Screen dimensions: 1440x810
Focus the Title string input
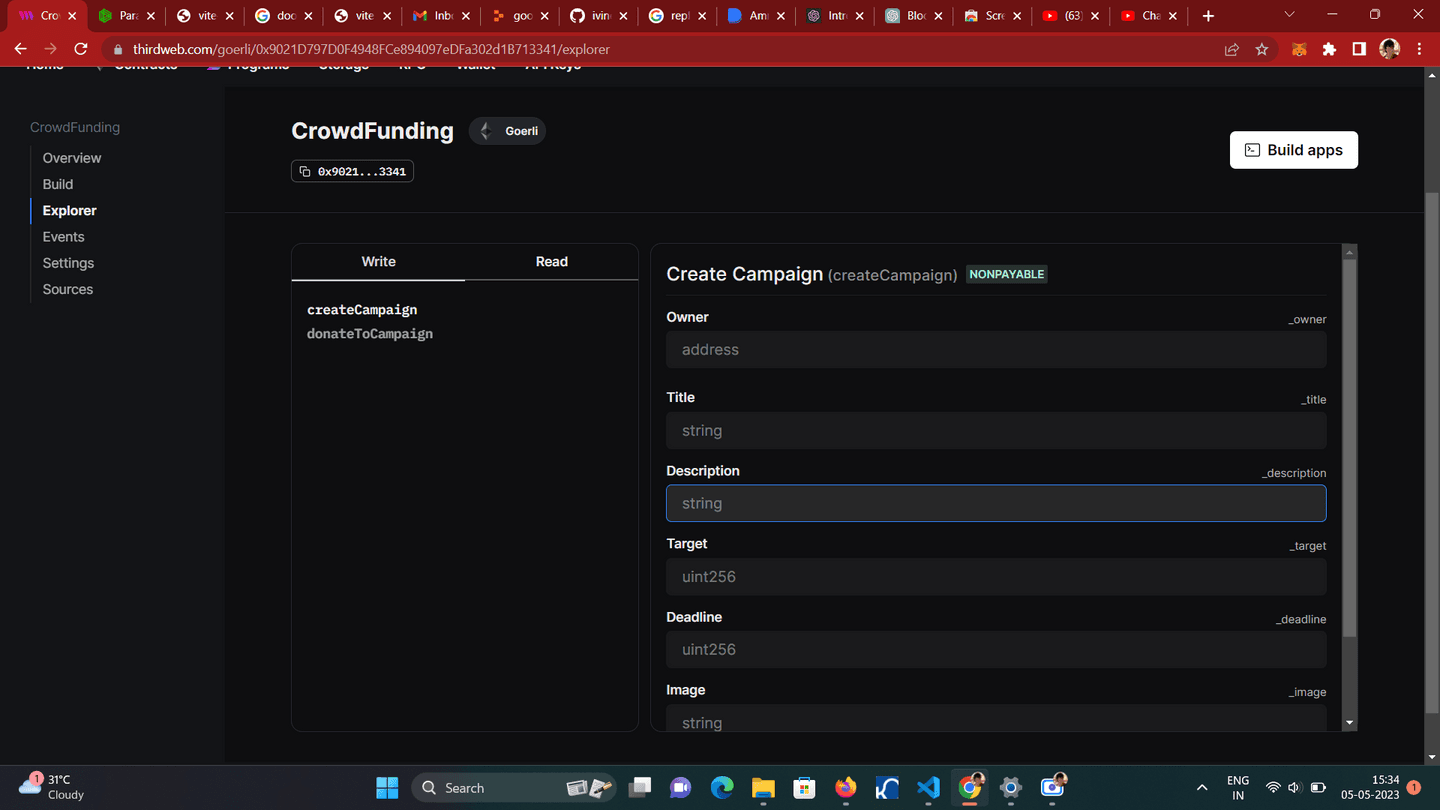coord(996,431)
